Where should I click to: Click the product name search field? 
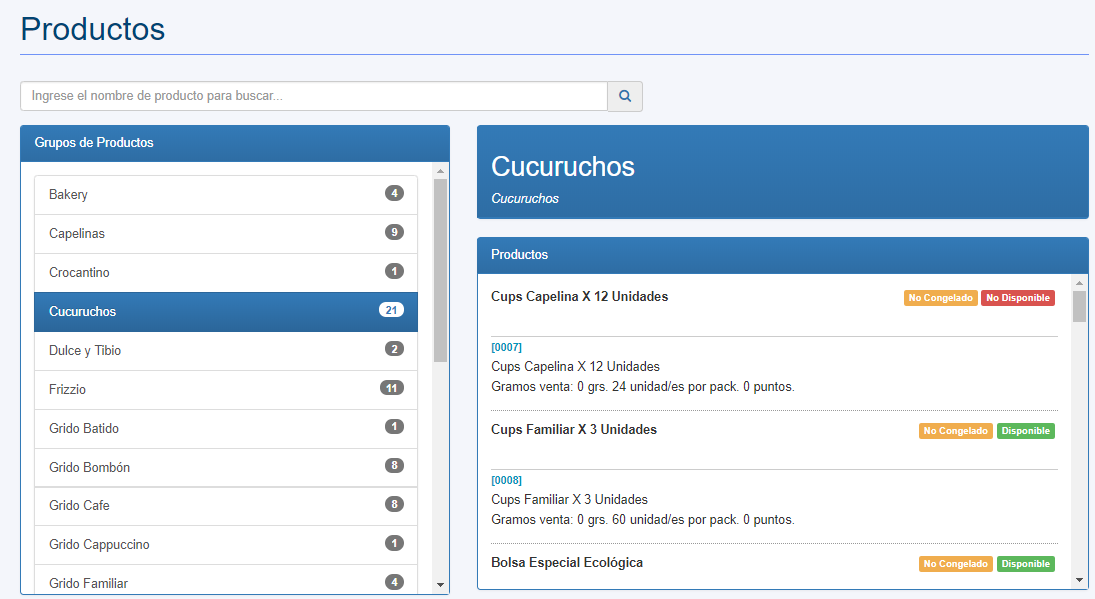[314, 96]
